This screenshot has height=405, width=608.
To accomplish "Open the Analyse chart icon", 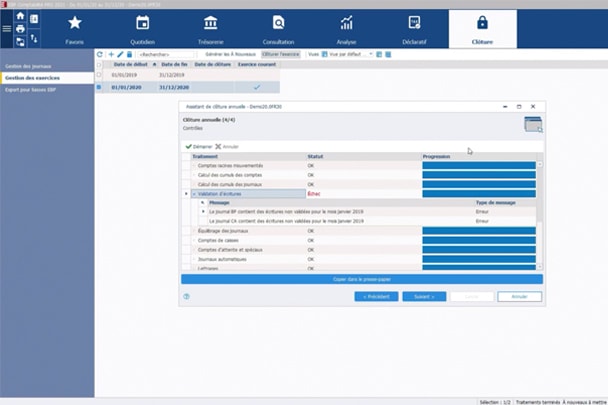I will [346, 28].
